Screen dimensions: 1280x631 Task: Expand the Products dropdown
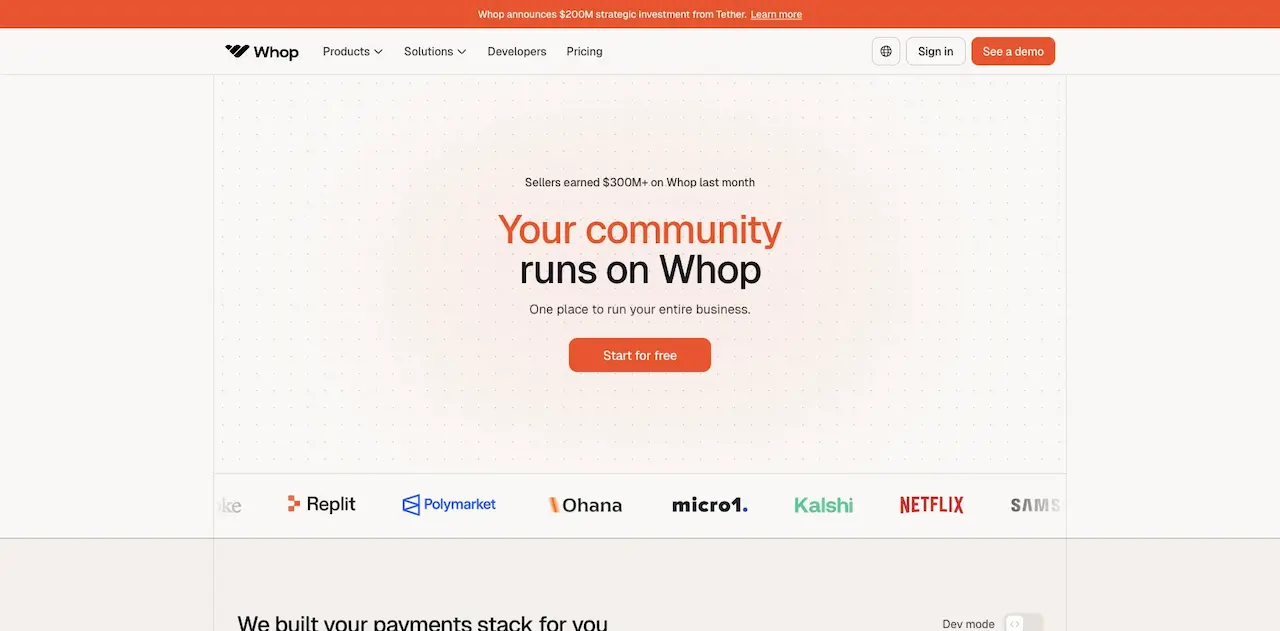point(353,51)
